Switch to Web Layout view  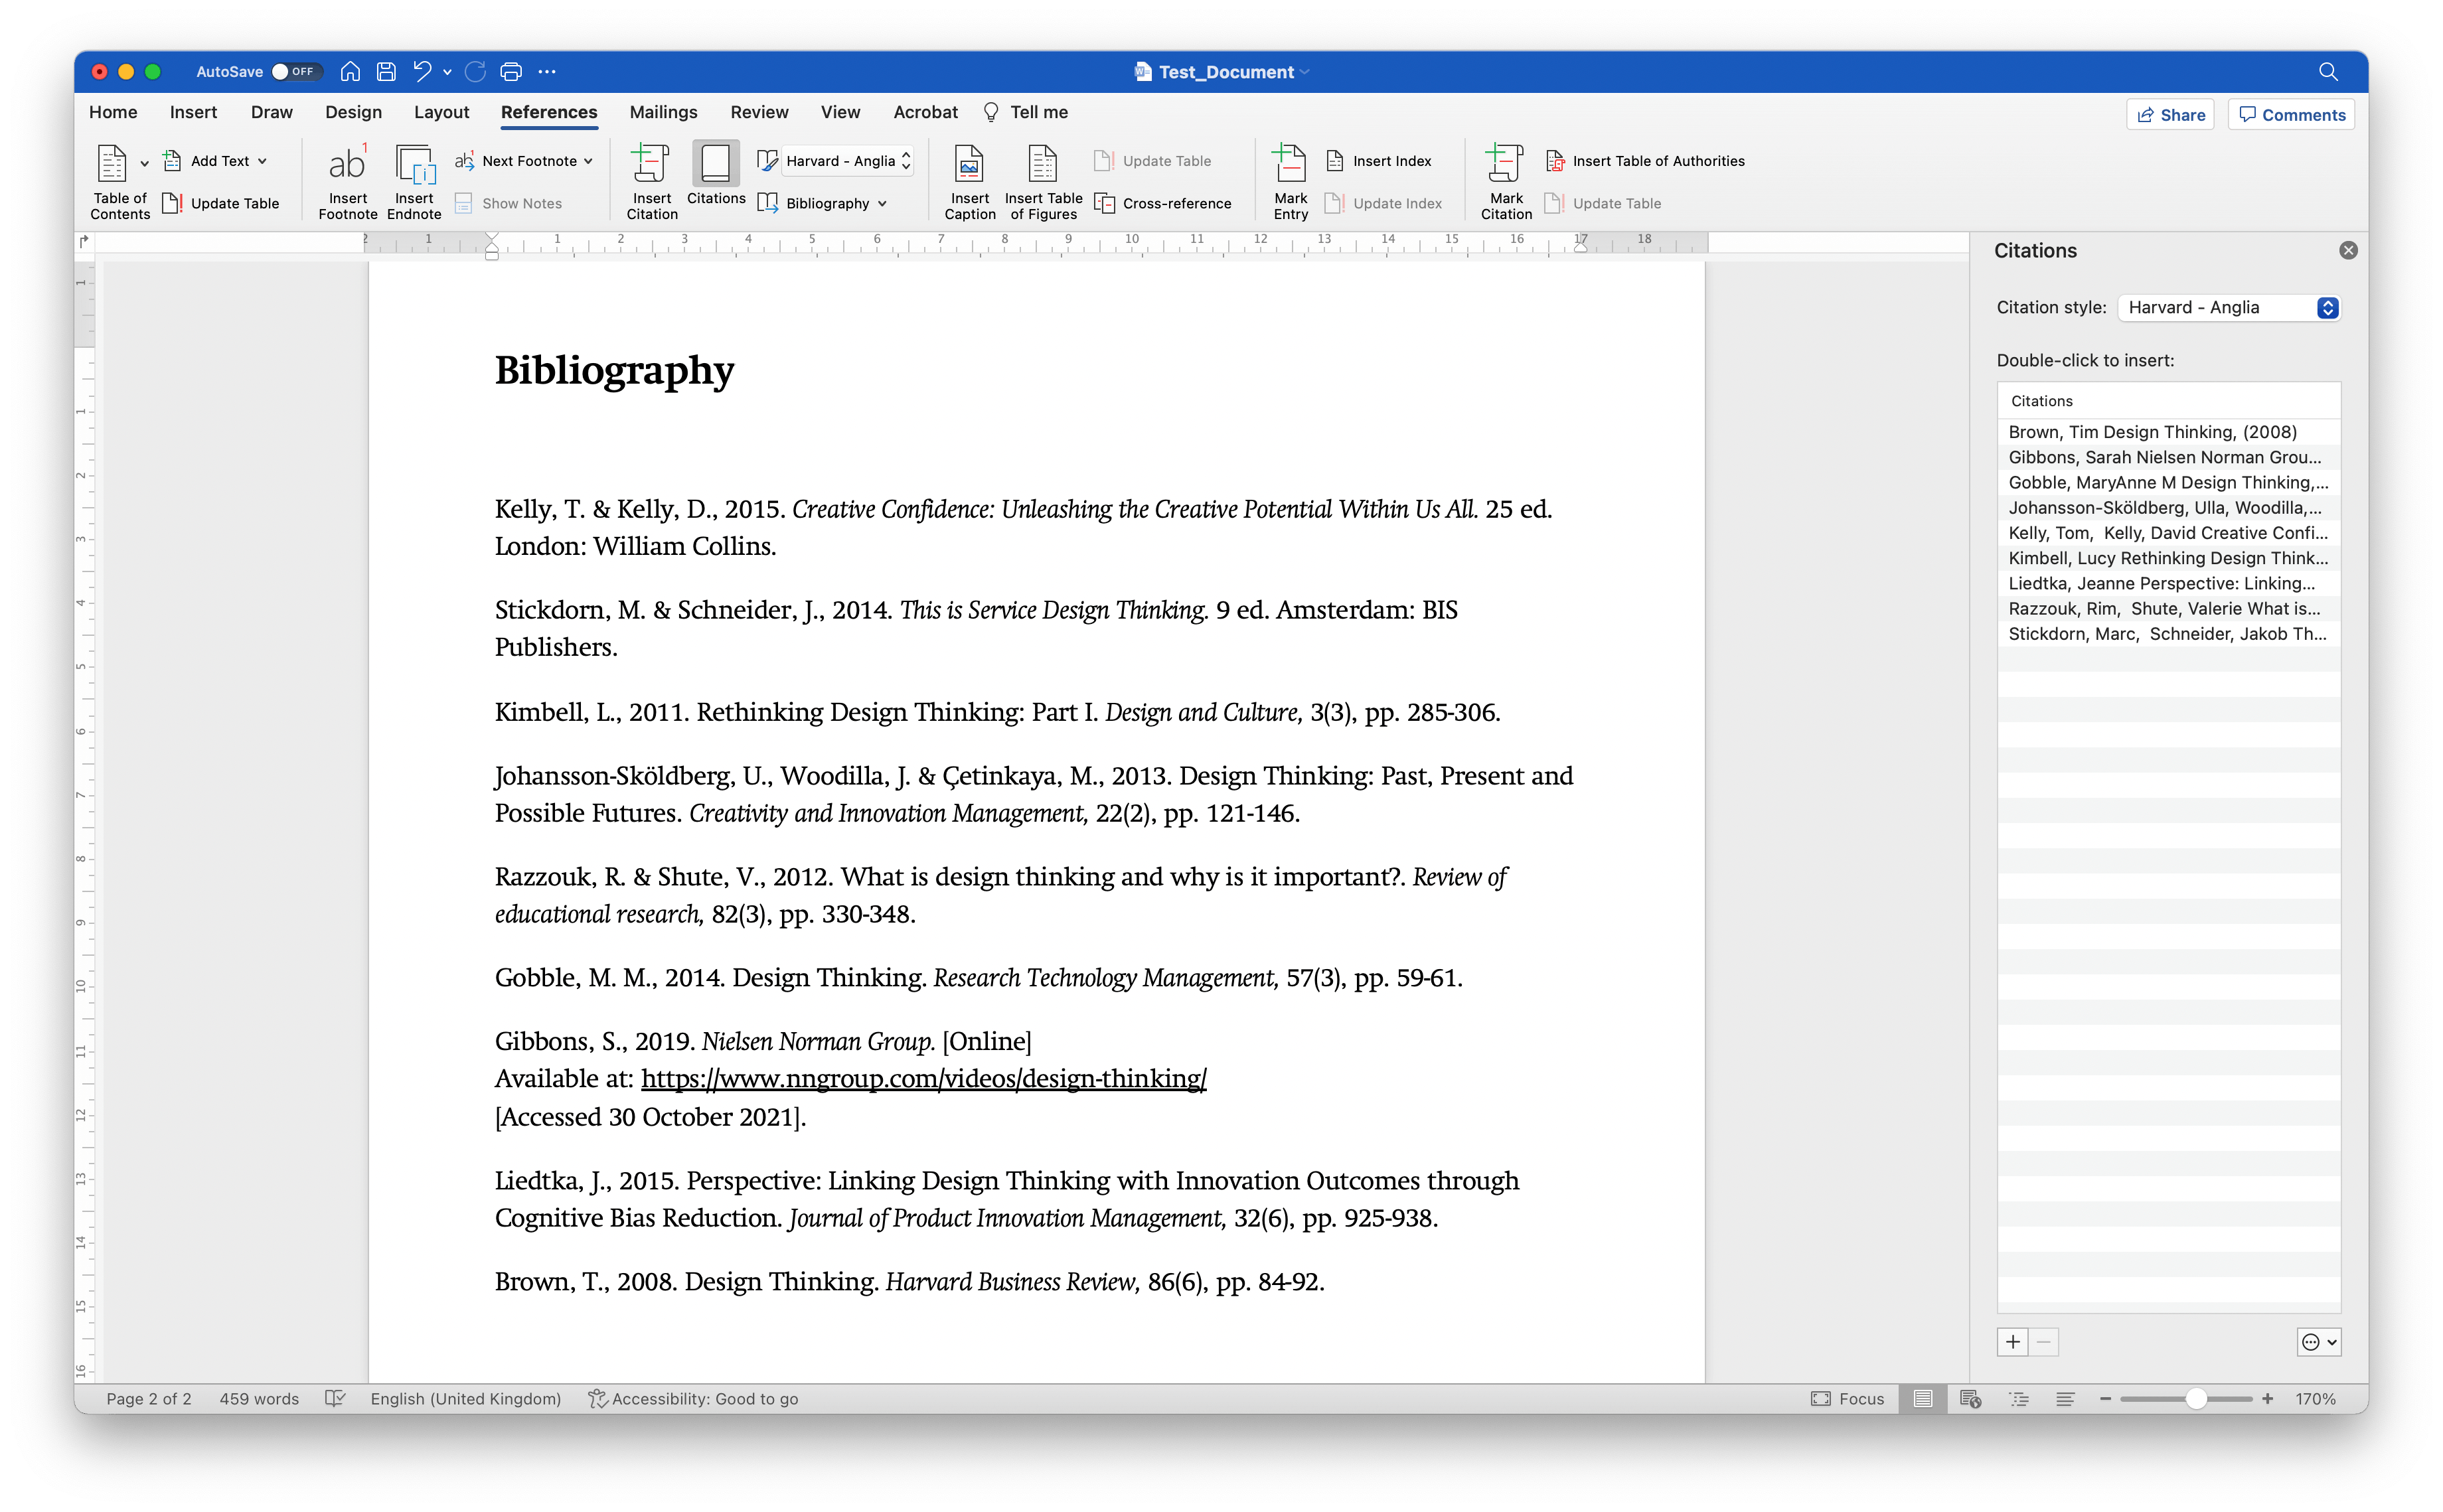1970,1399
